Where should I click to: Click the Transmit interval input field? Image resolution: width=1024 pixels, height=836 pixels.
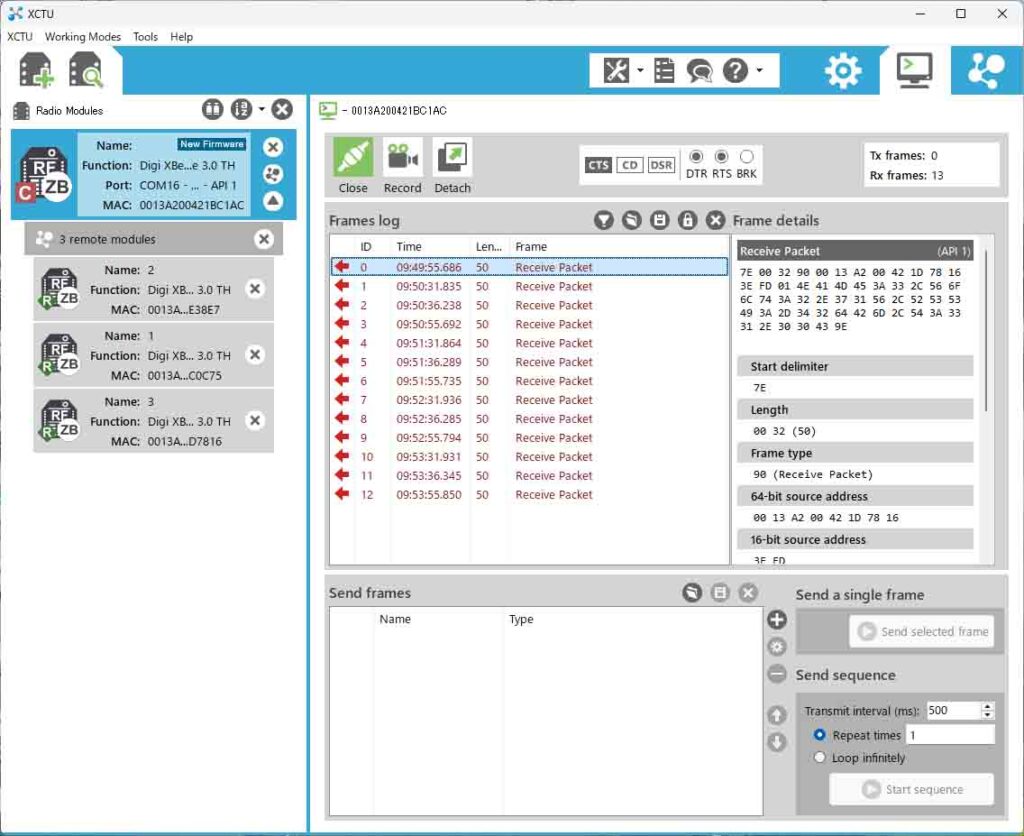coord(953,711)
